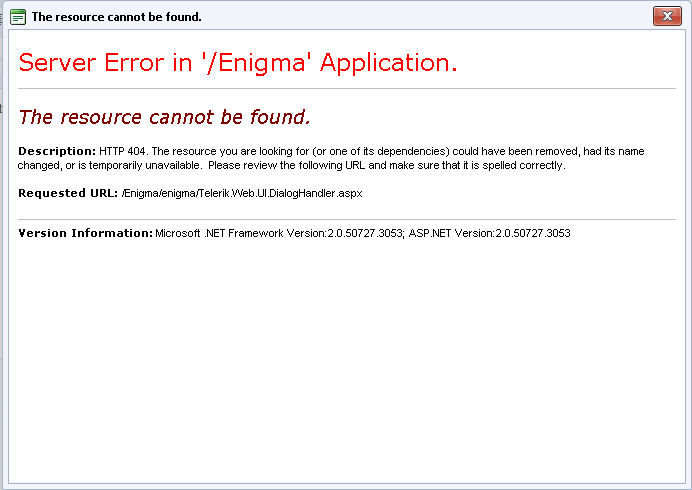Click the bold "Requested URL:" label

click(x=68, y=193)
